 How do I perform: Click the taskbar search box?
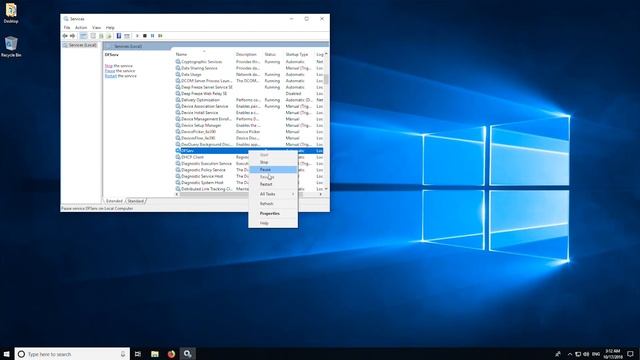[72, 354]
